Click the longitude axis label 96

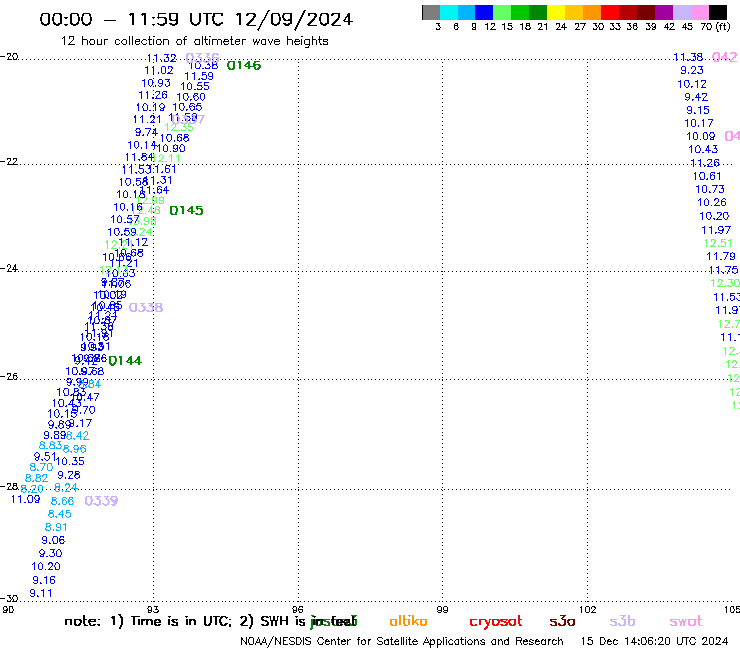pos(298,609)
